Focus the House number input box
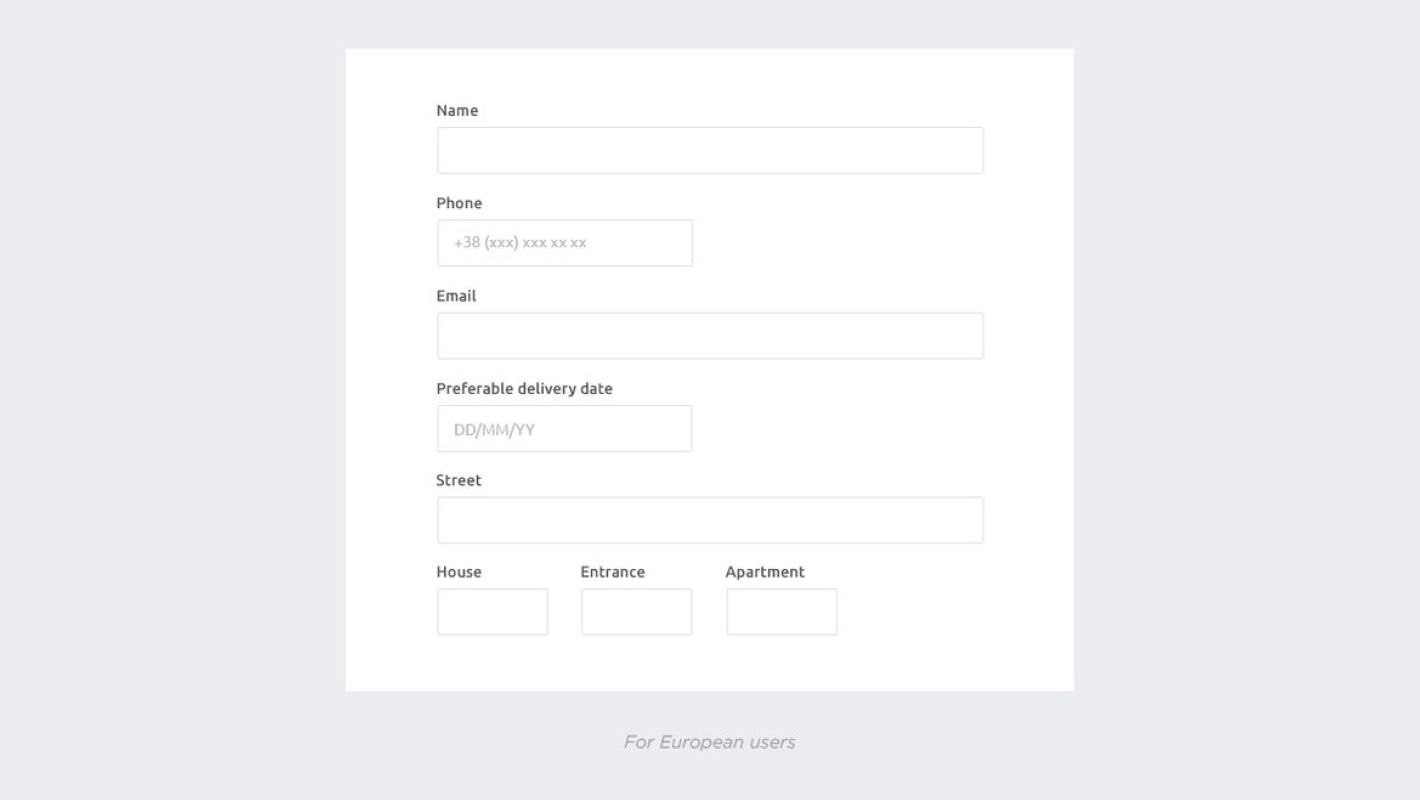The width and height of the screenshot is (1420, 800). coord(492,612)
